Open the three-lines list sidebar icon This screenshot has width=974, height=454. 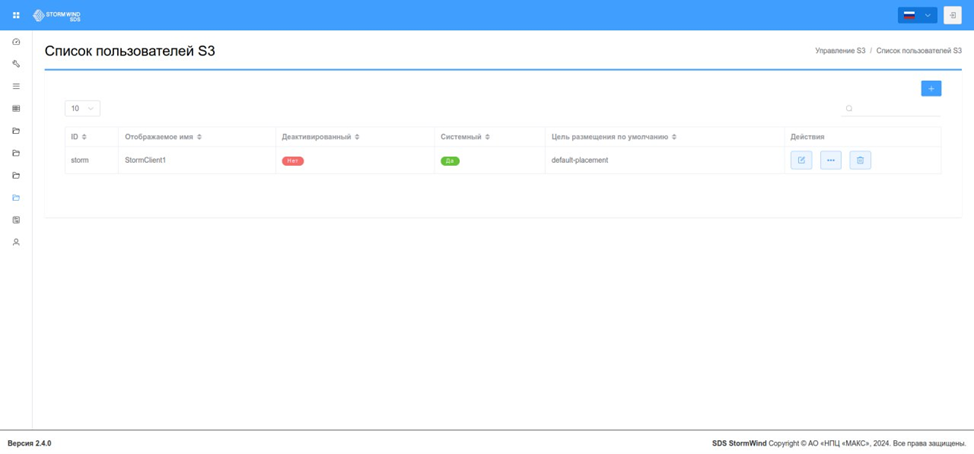coord(16,86)
